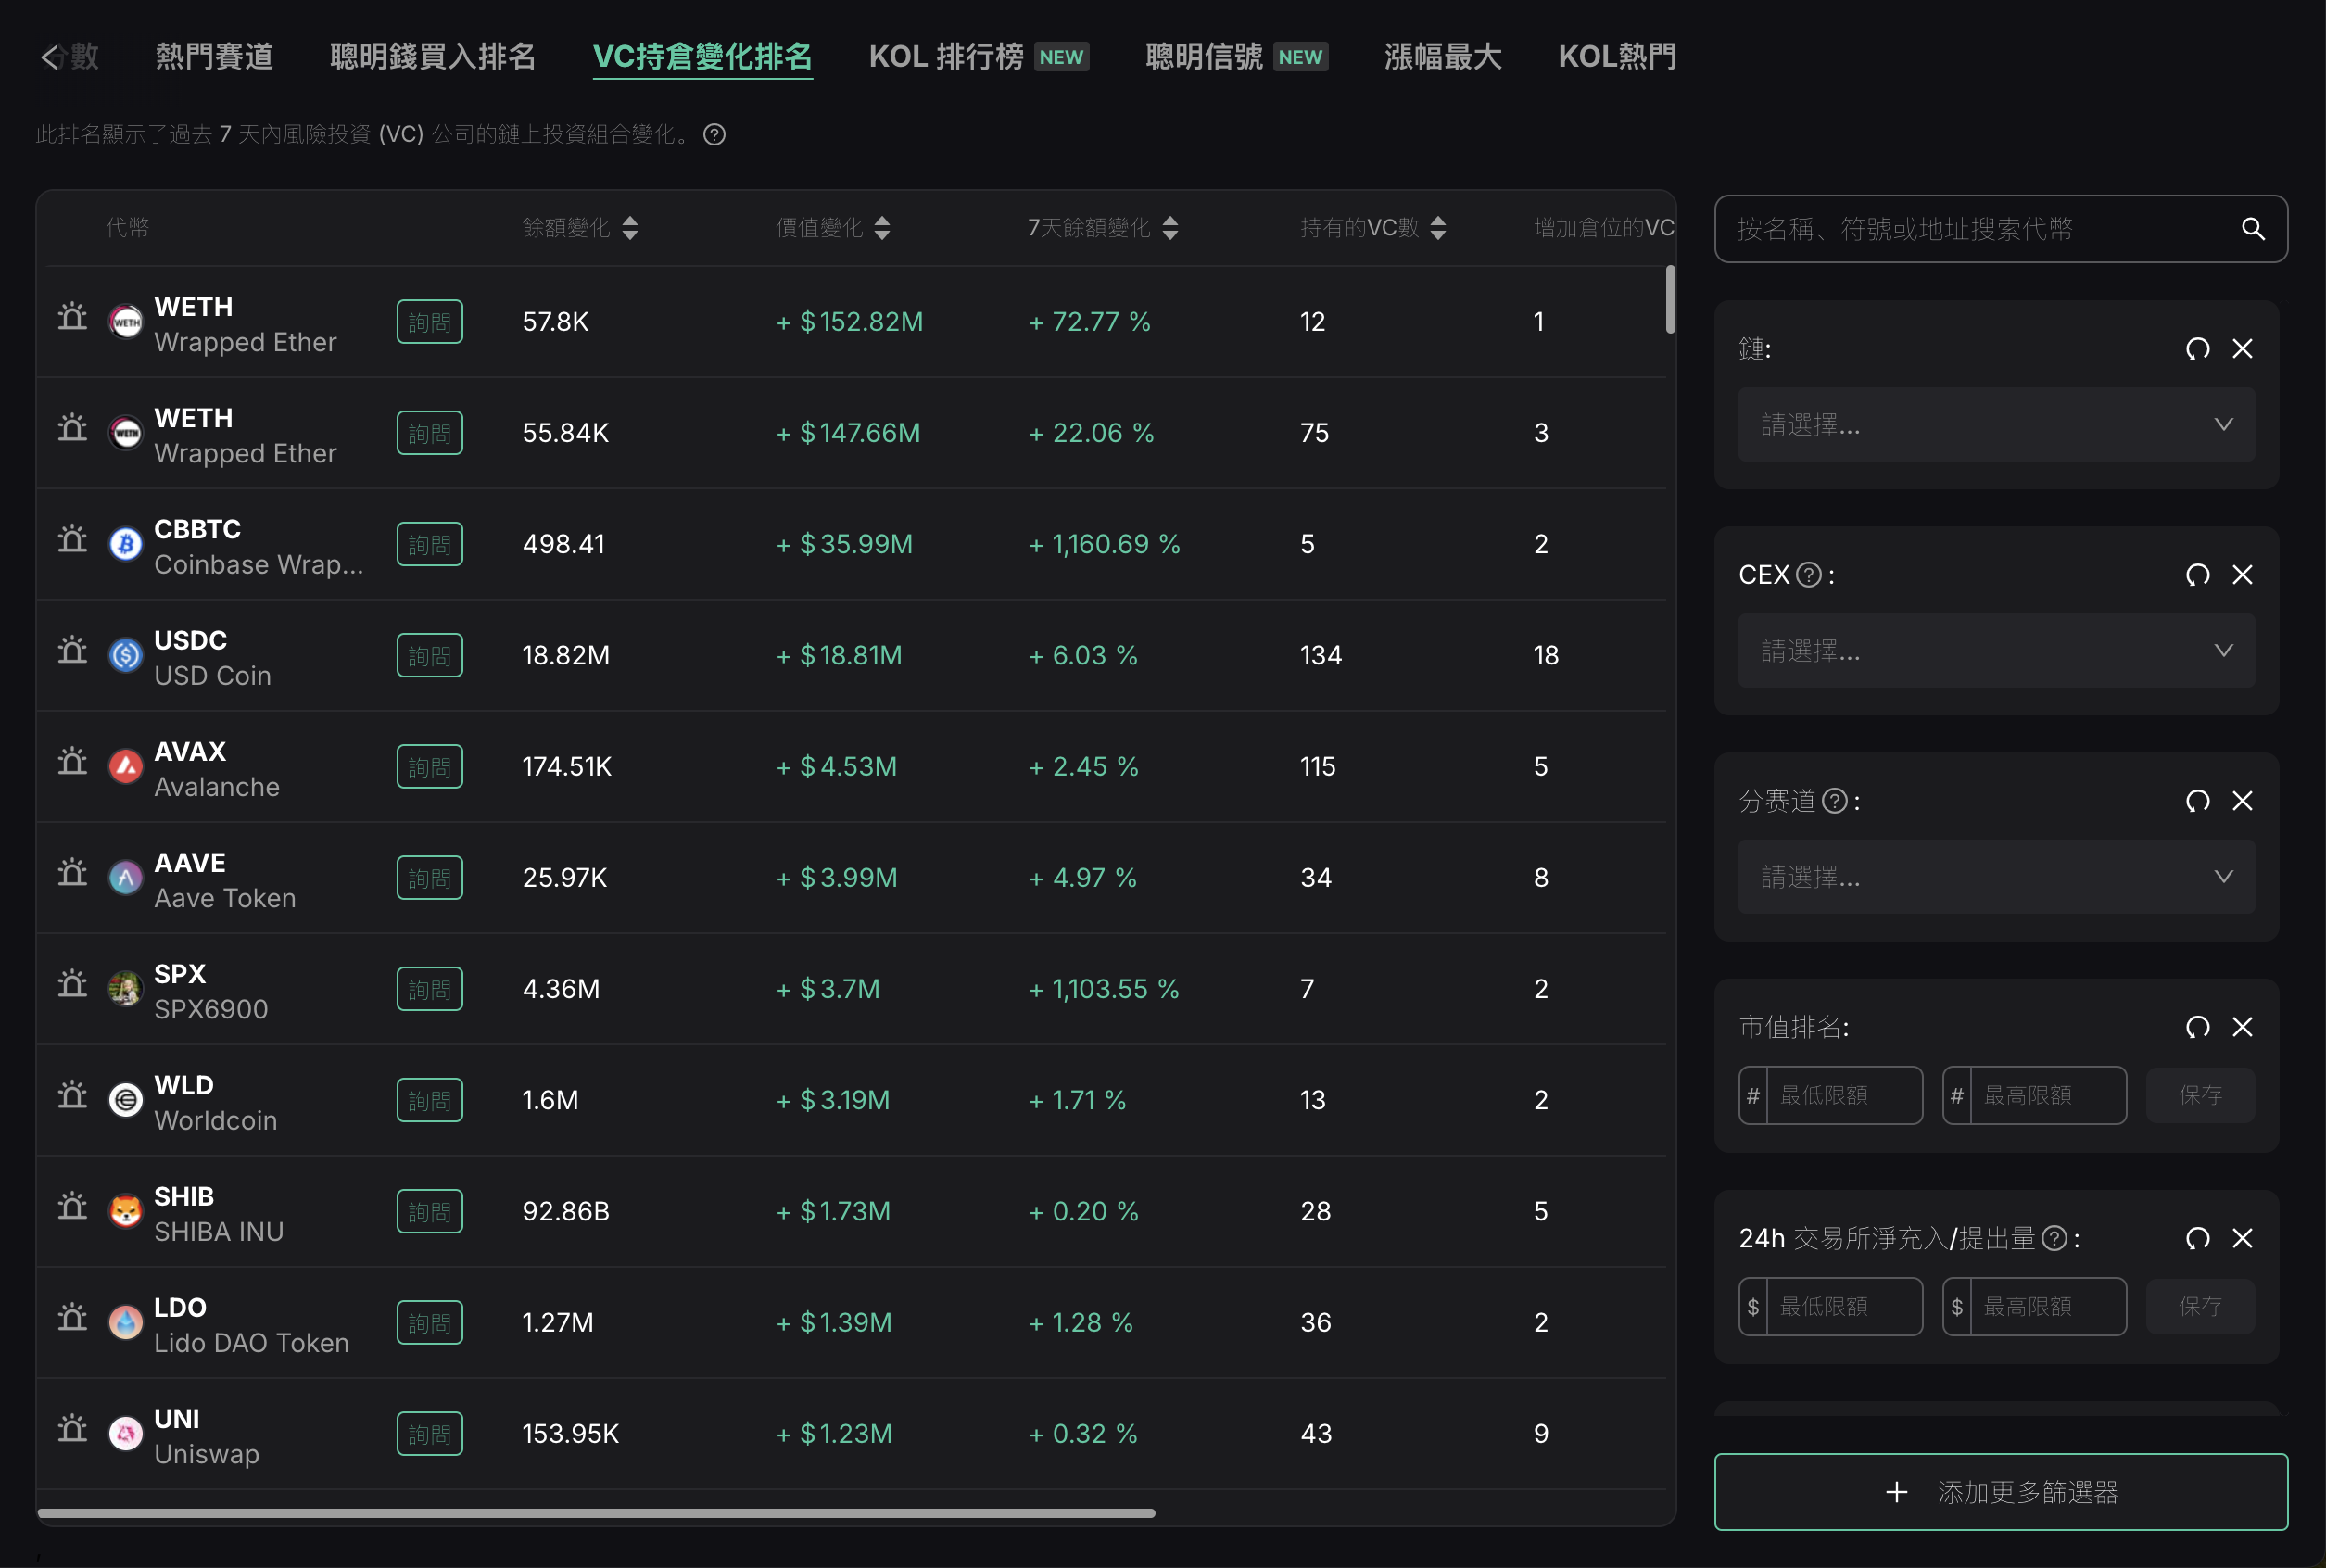Switch to KOL 排行榜 tab
Image resolution: width=2326 pixels, height=1568 pixels.
tap(945, 57)
